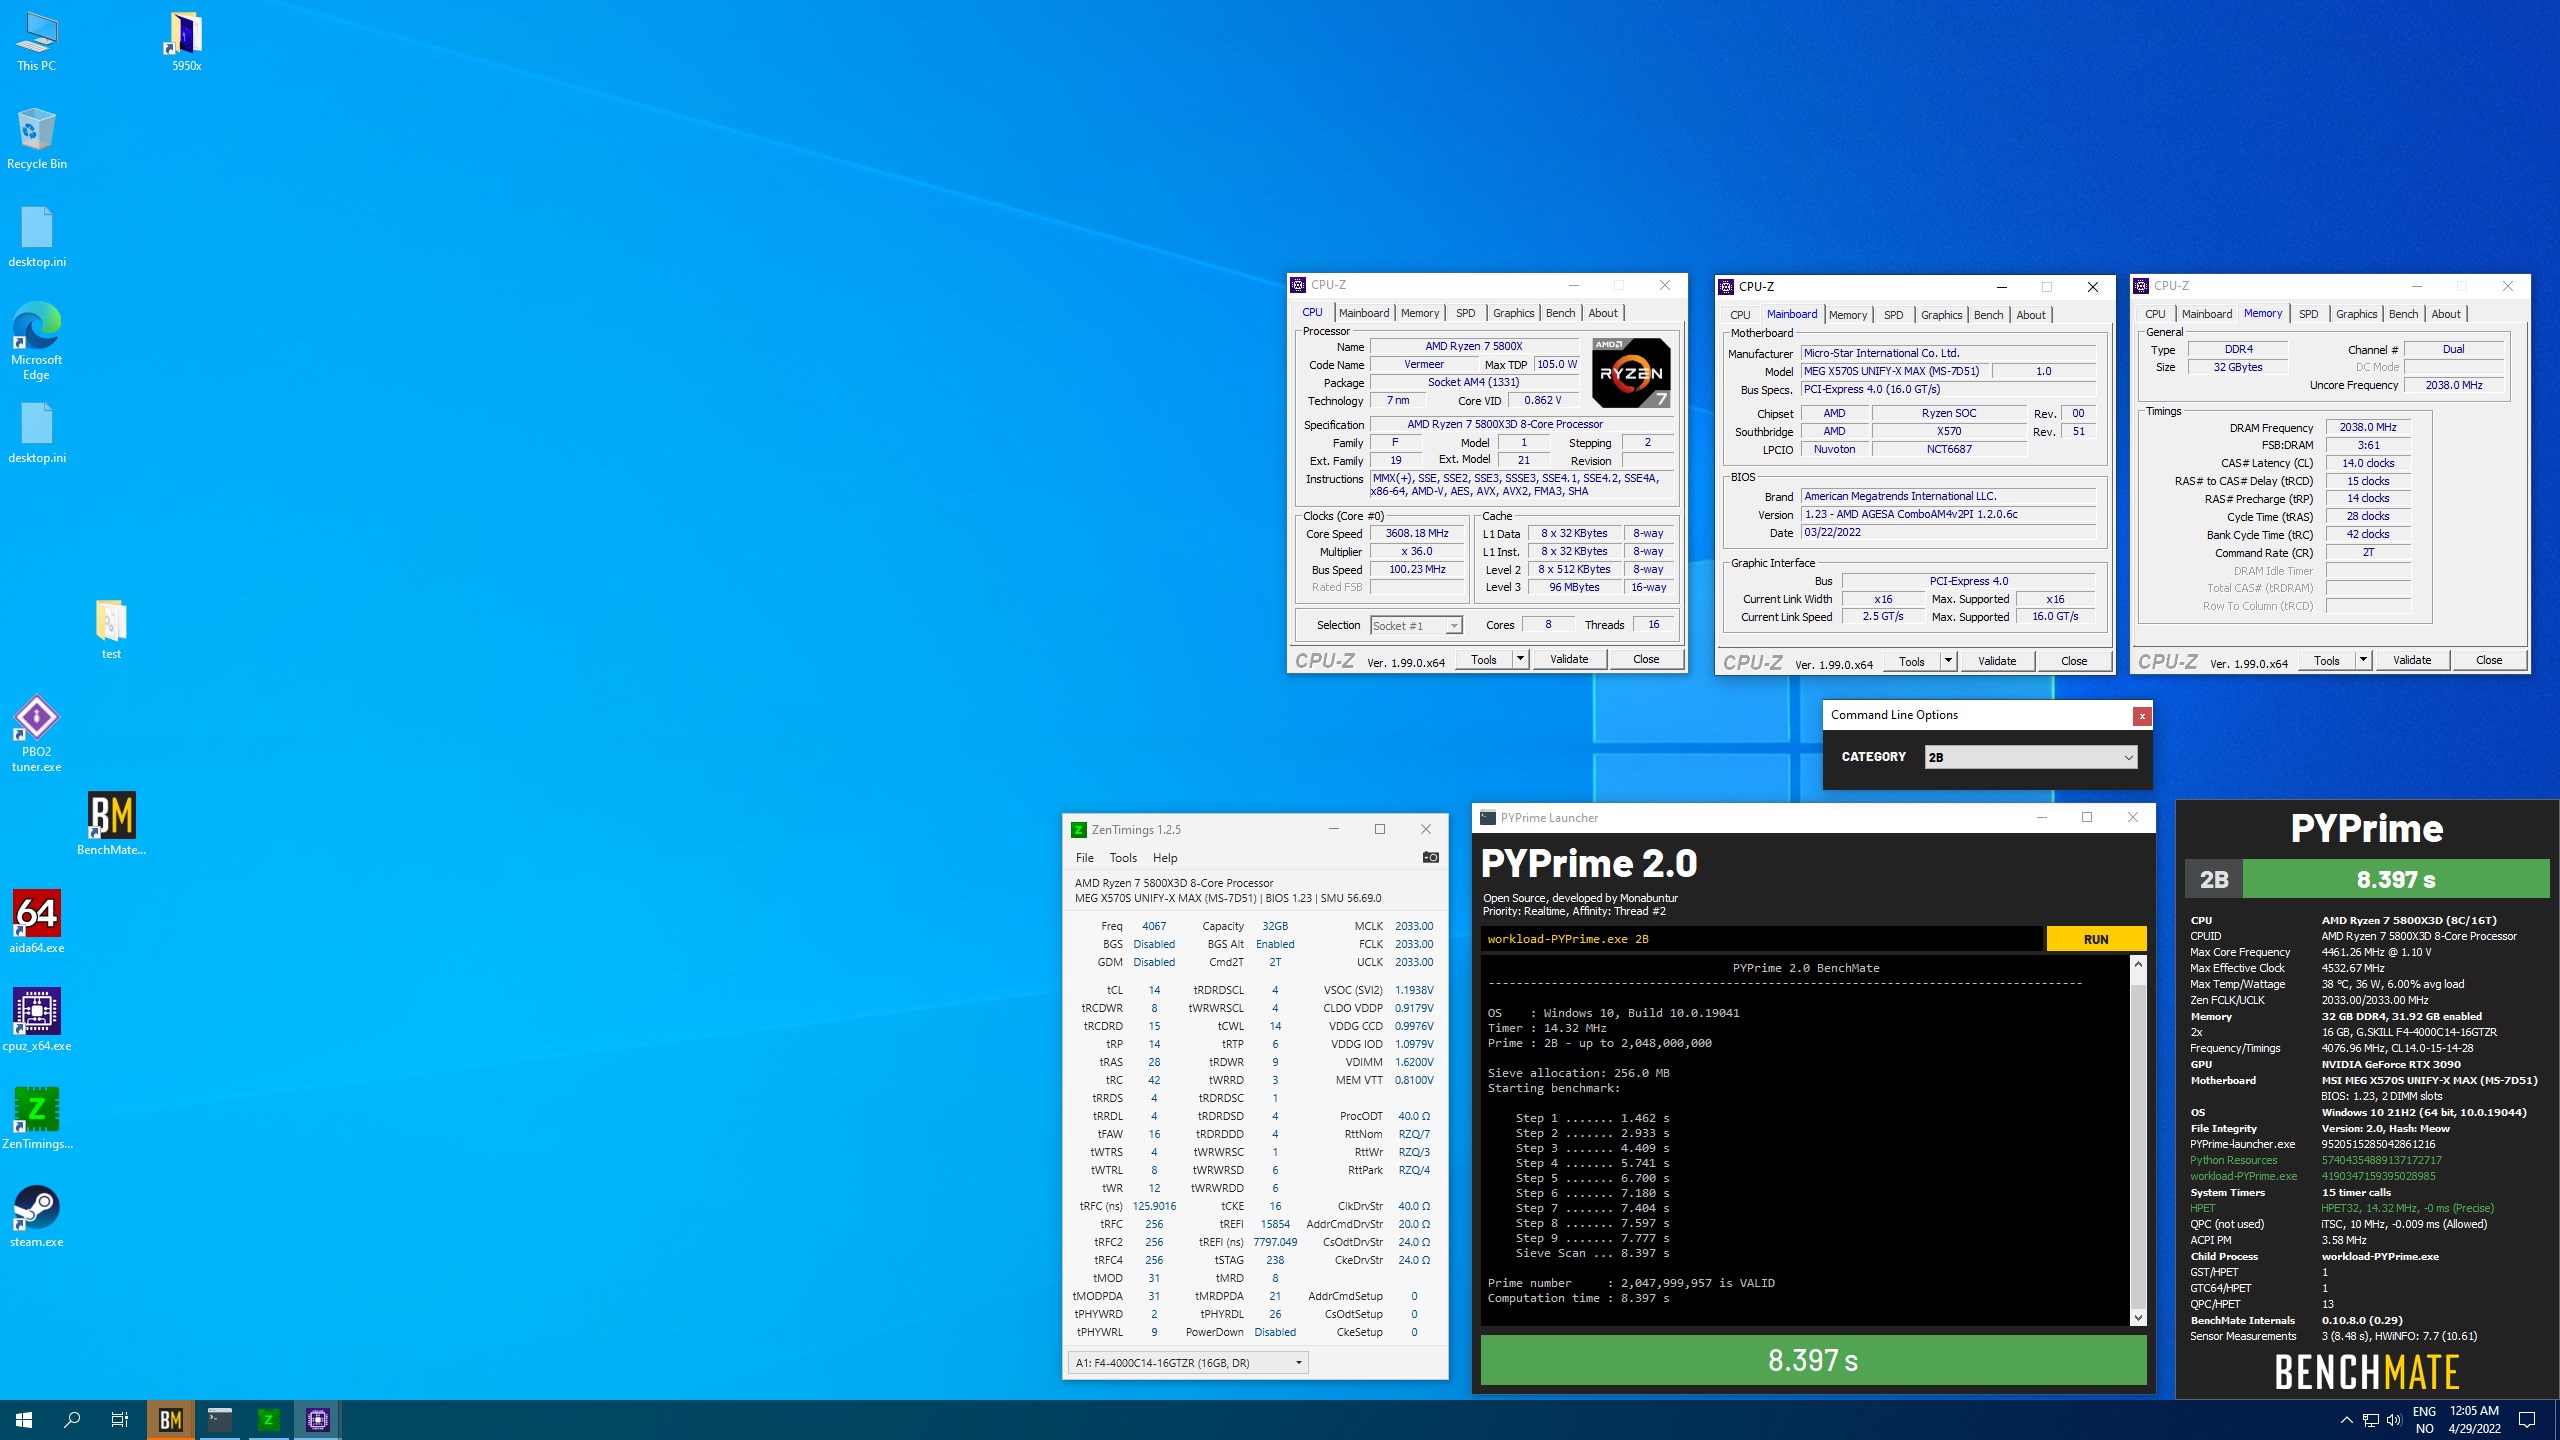This screenshot has width=2560, height=1440.
Task: Select the upper desktop.ini file icon
Action: 36,238
